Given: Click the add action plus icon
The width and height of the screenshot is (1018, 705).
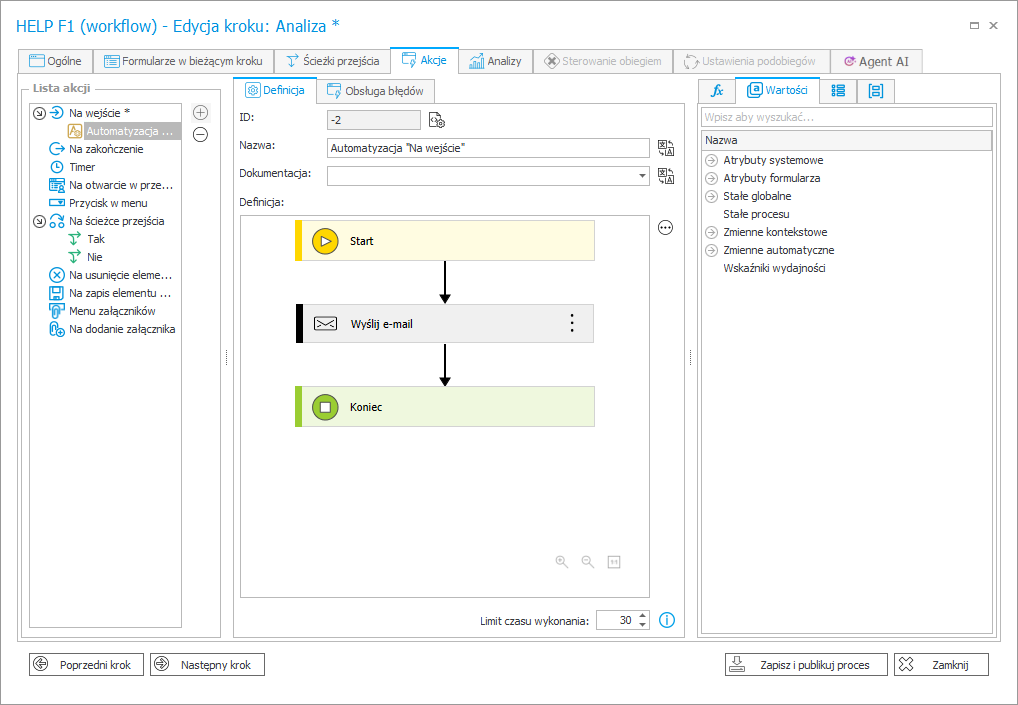Looking at the screenshot, I should pyautogui.click(x=200, y=113).
